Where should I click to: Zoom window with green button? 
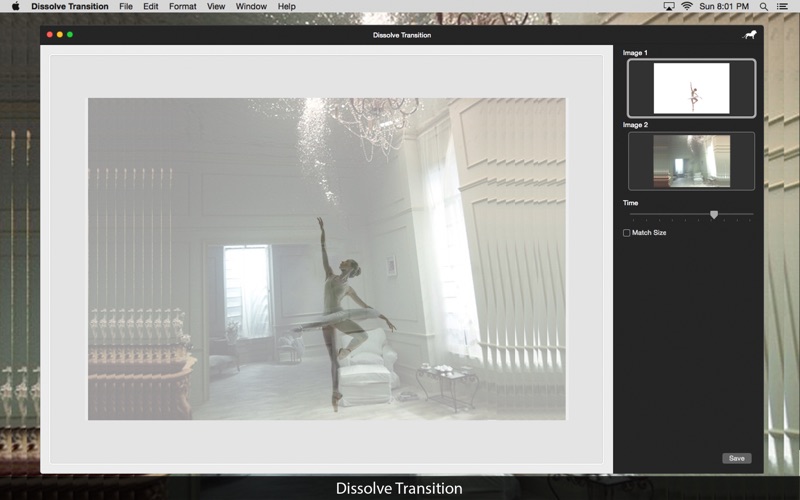(x=70, y=35)
